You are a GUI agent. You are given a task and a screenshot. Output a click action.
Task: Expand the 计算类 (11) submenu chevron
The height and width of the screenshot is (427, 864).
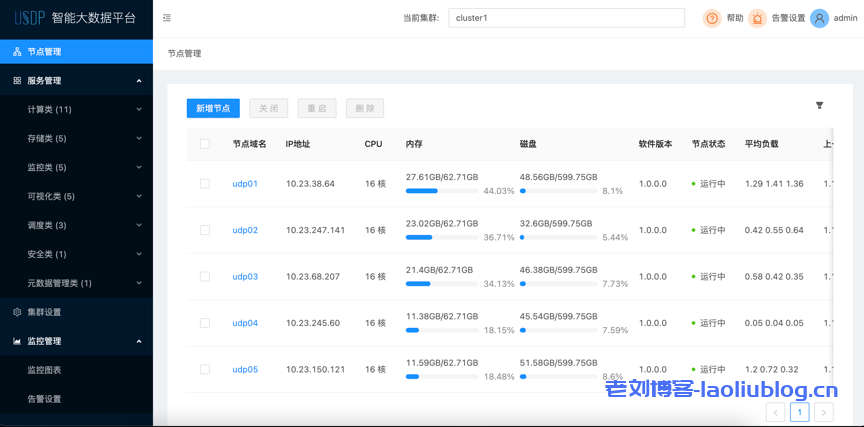(x=139, y=110)
